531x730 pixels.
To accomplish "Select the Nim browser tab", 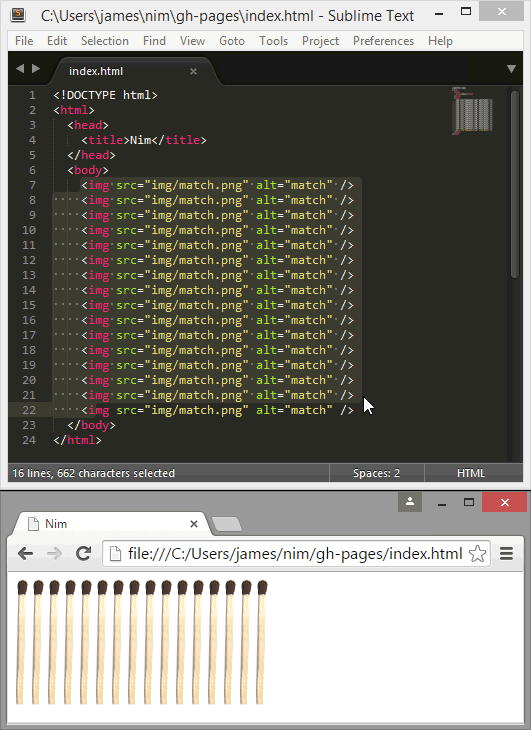I will pyautogui.click(x=113, y=524).
